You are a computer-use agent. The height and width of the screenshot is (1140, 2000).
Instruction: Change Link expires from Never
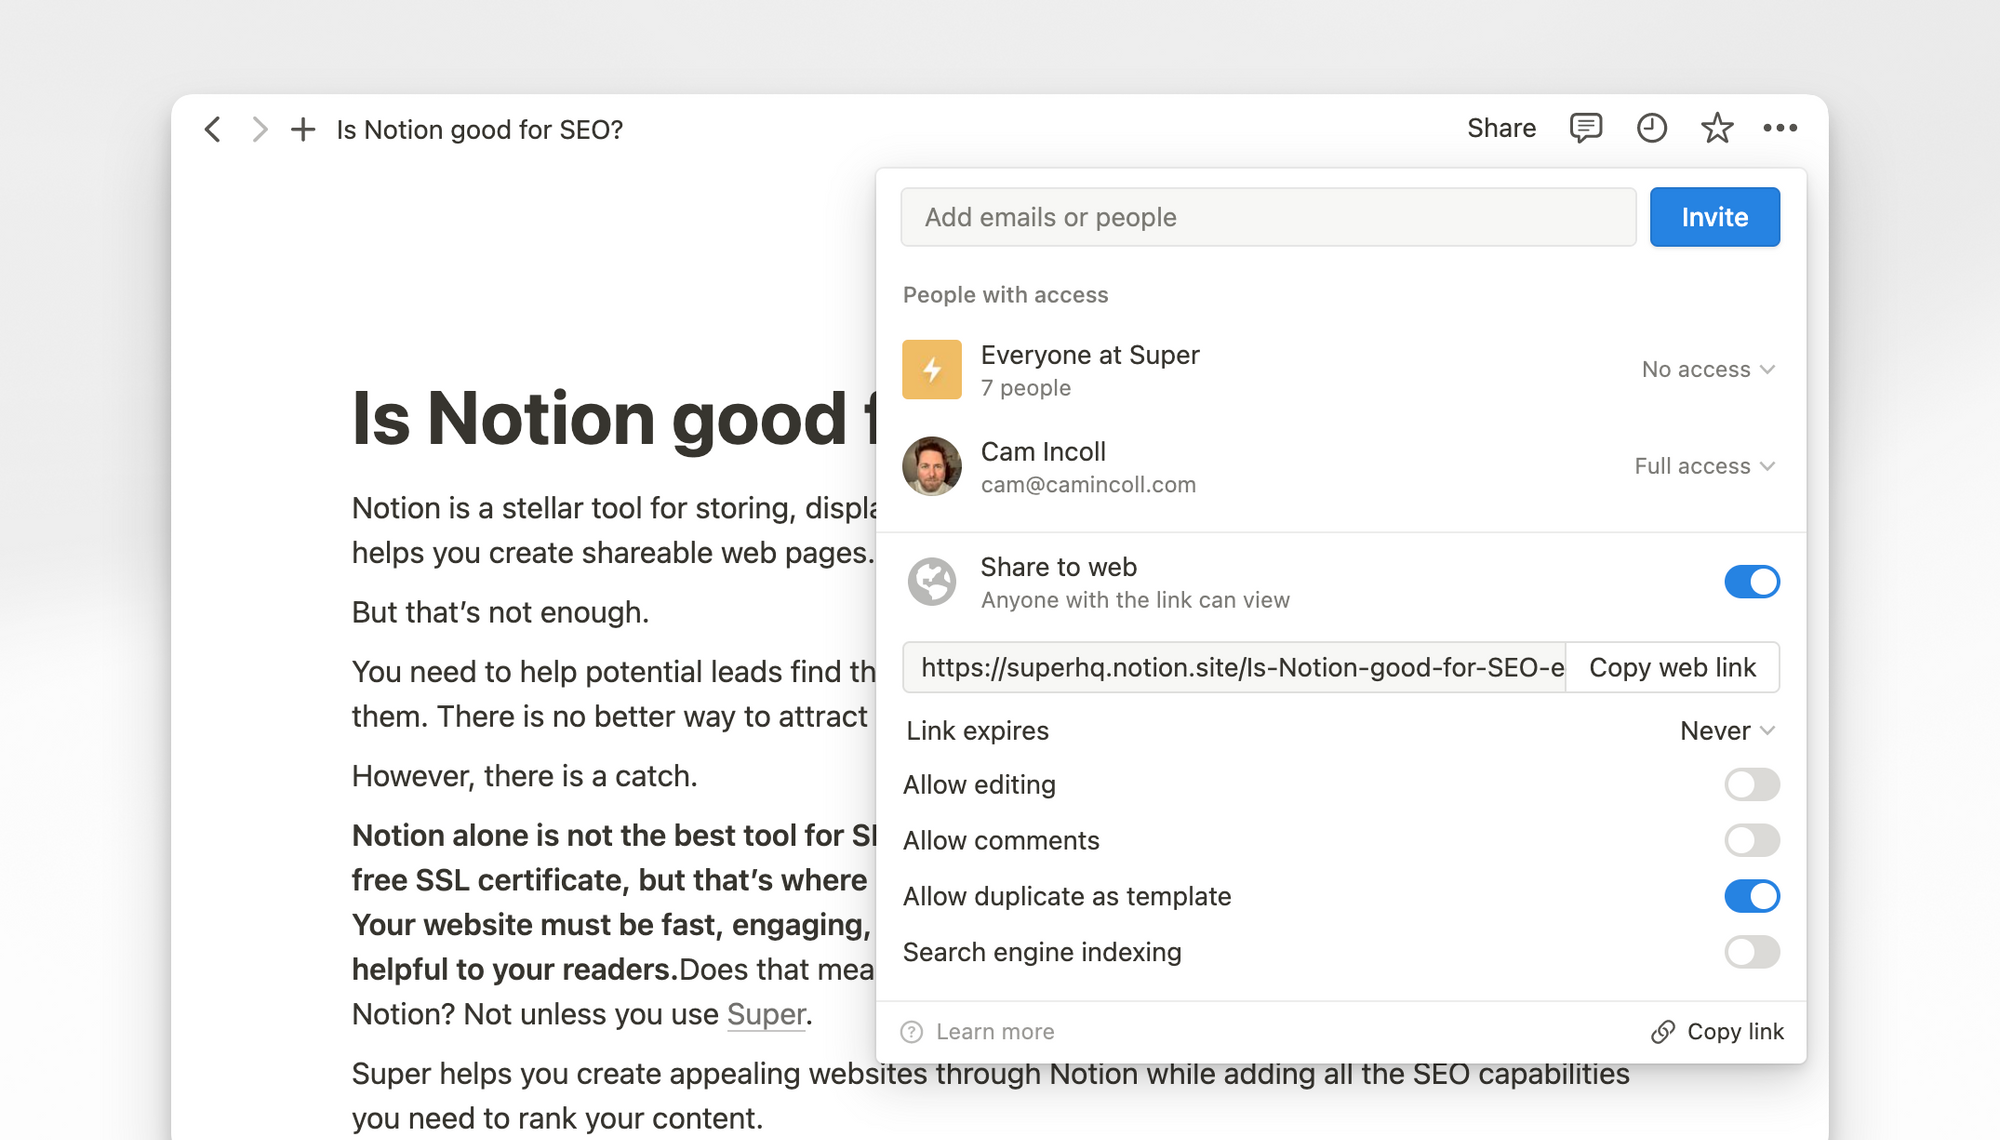1728,731
